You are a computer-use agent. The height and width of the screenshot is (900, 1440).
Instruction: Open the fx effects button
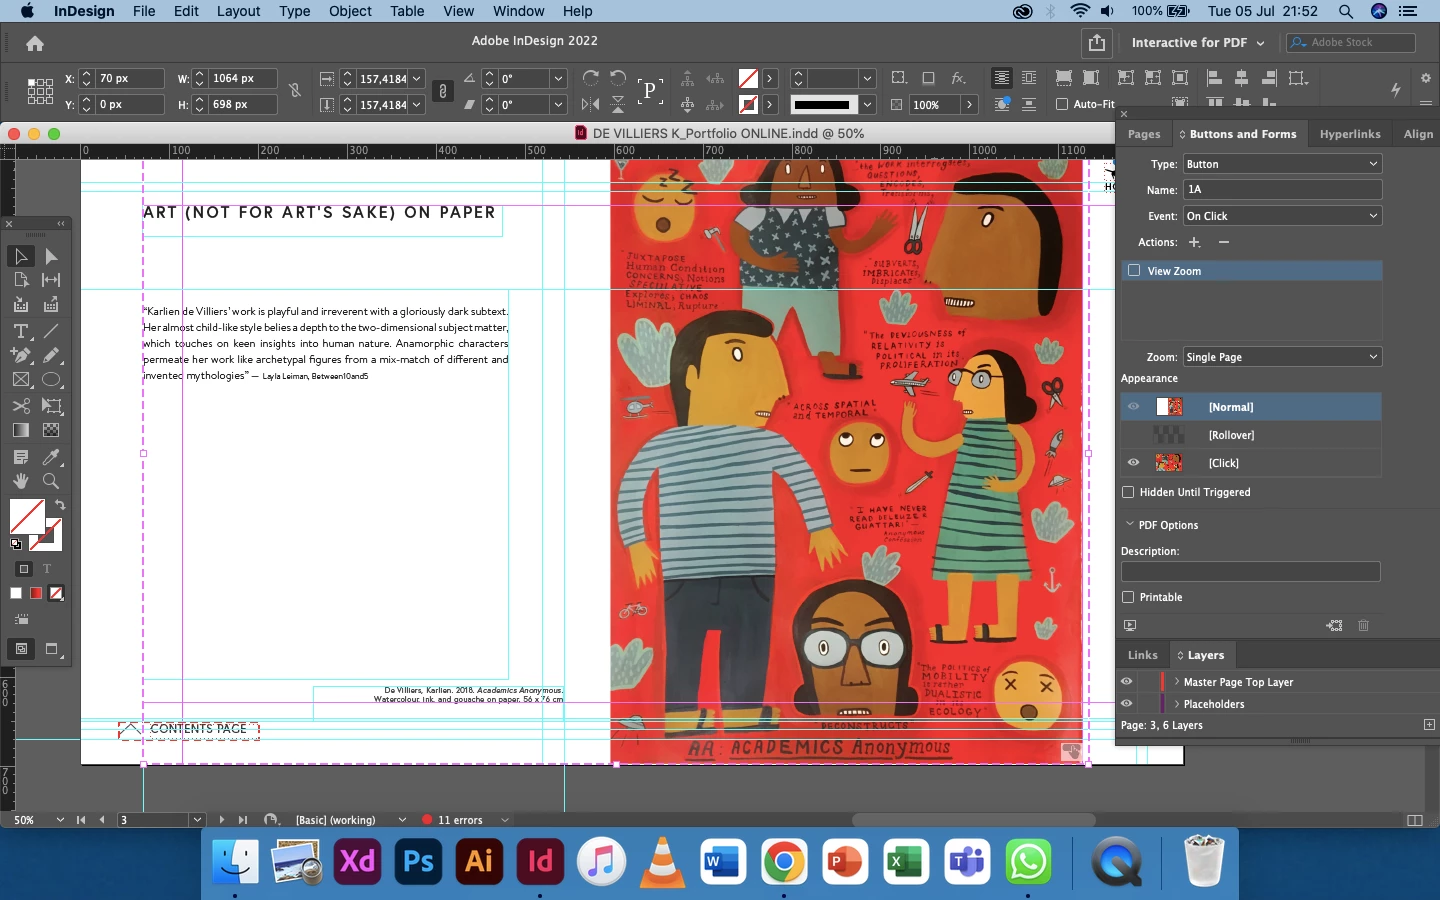958,78
